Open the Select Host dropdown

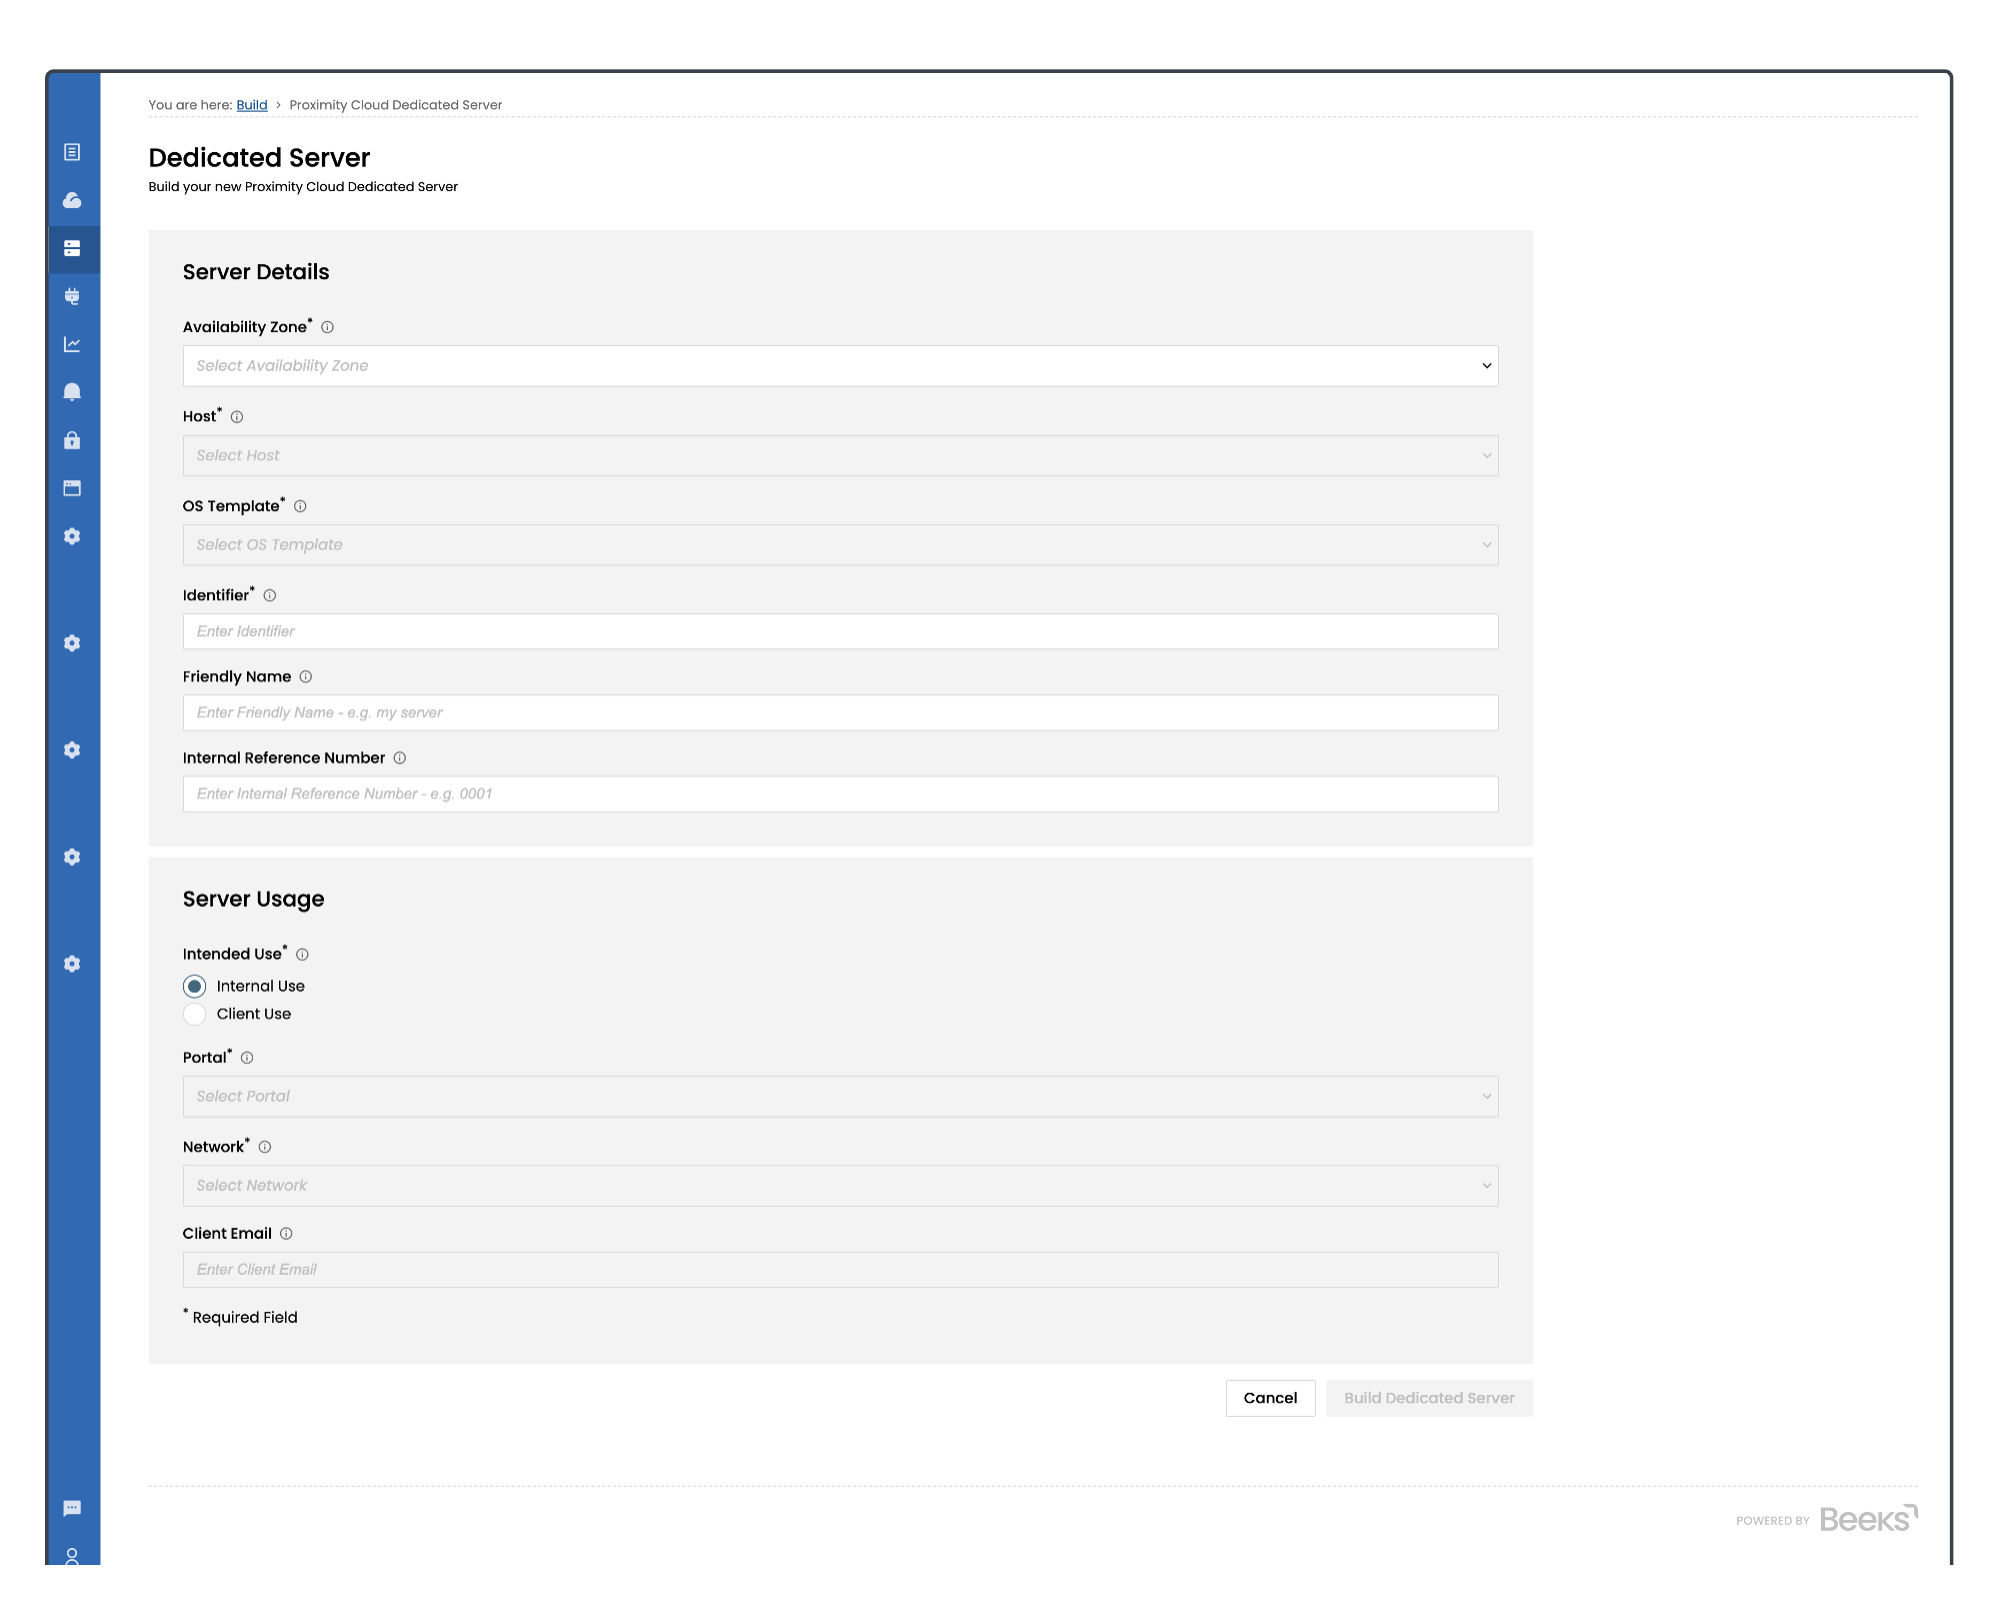pyautogui.click(x=840, y=456)
